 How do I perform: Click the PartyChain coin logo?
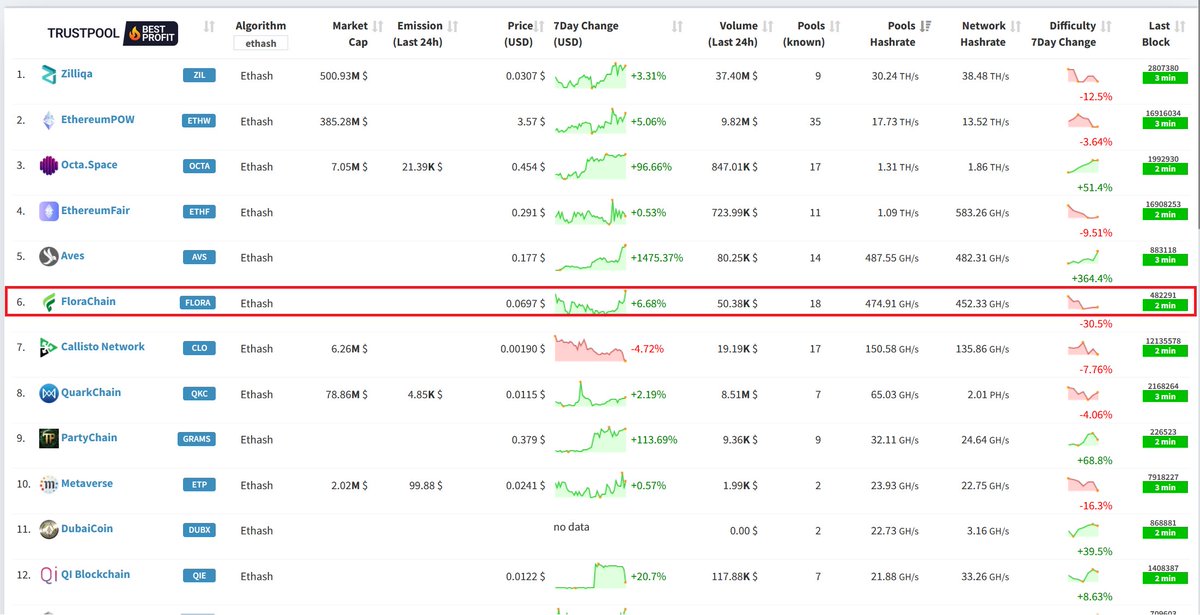49,439
